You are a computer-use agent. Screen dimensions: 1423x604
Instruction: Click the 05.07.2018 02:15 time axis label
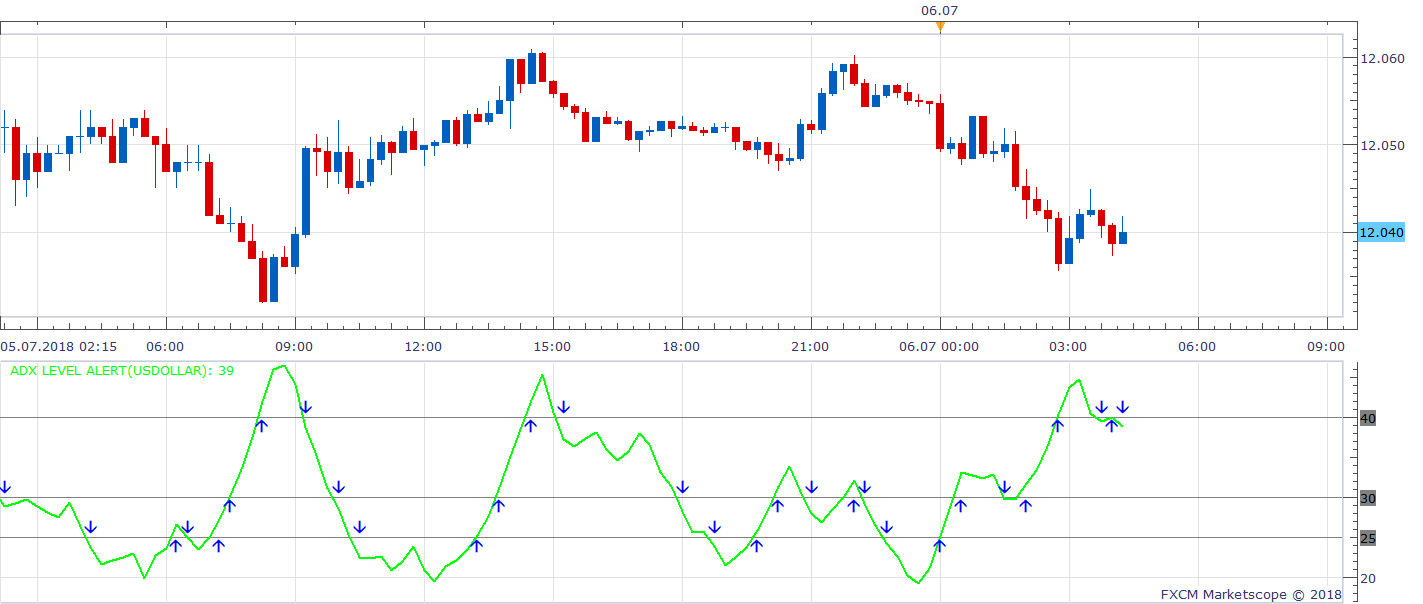pos(59,347)
